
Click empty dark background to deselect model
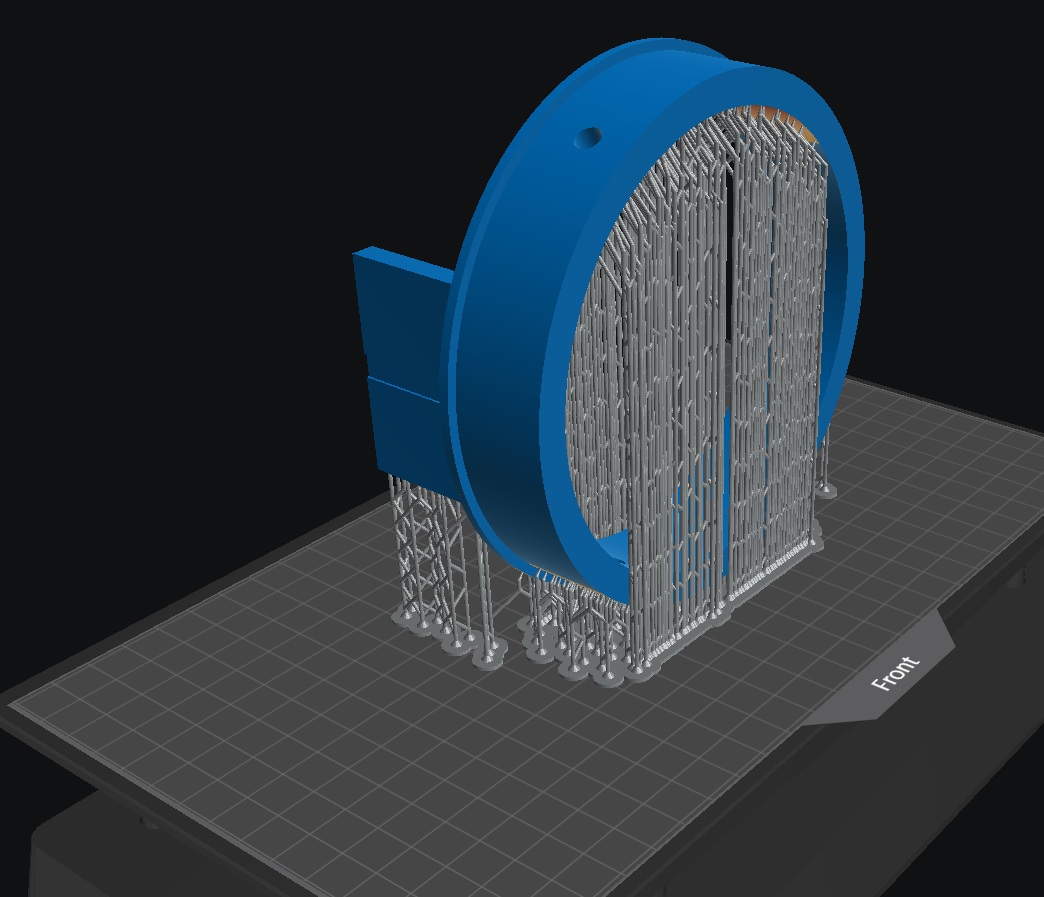click(166, 200)
